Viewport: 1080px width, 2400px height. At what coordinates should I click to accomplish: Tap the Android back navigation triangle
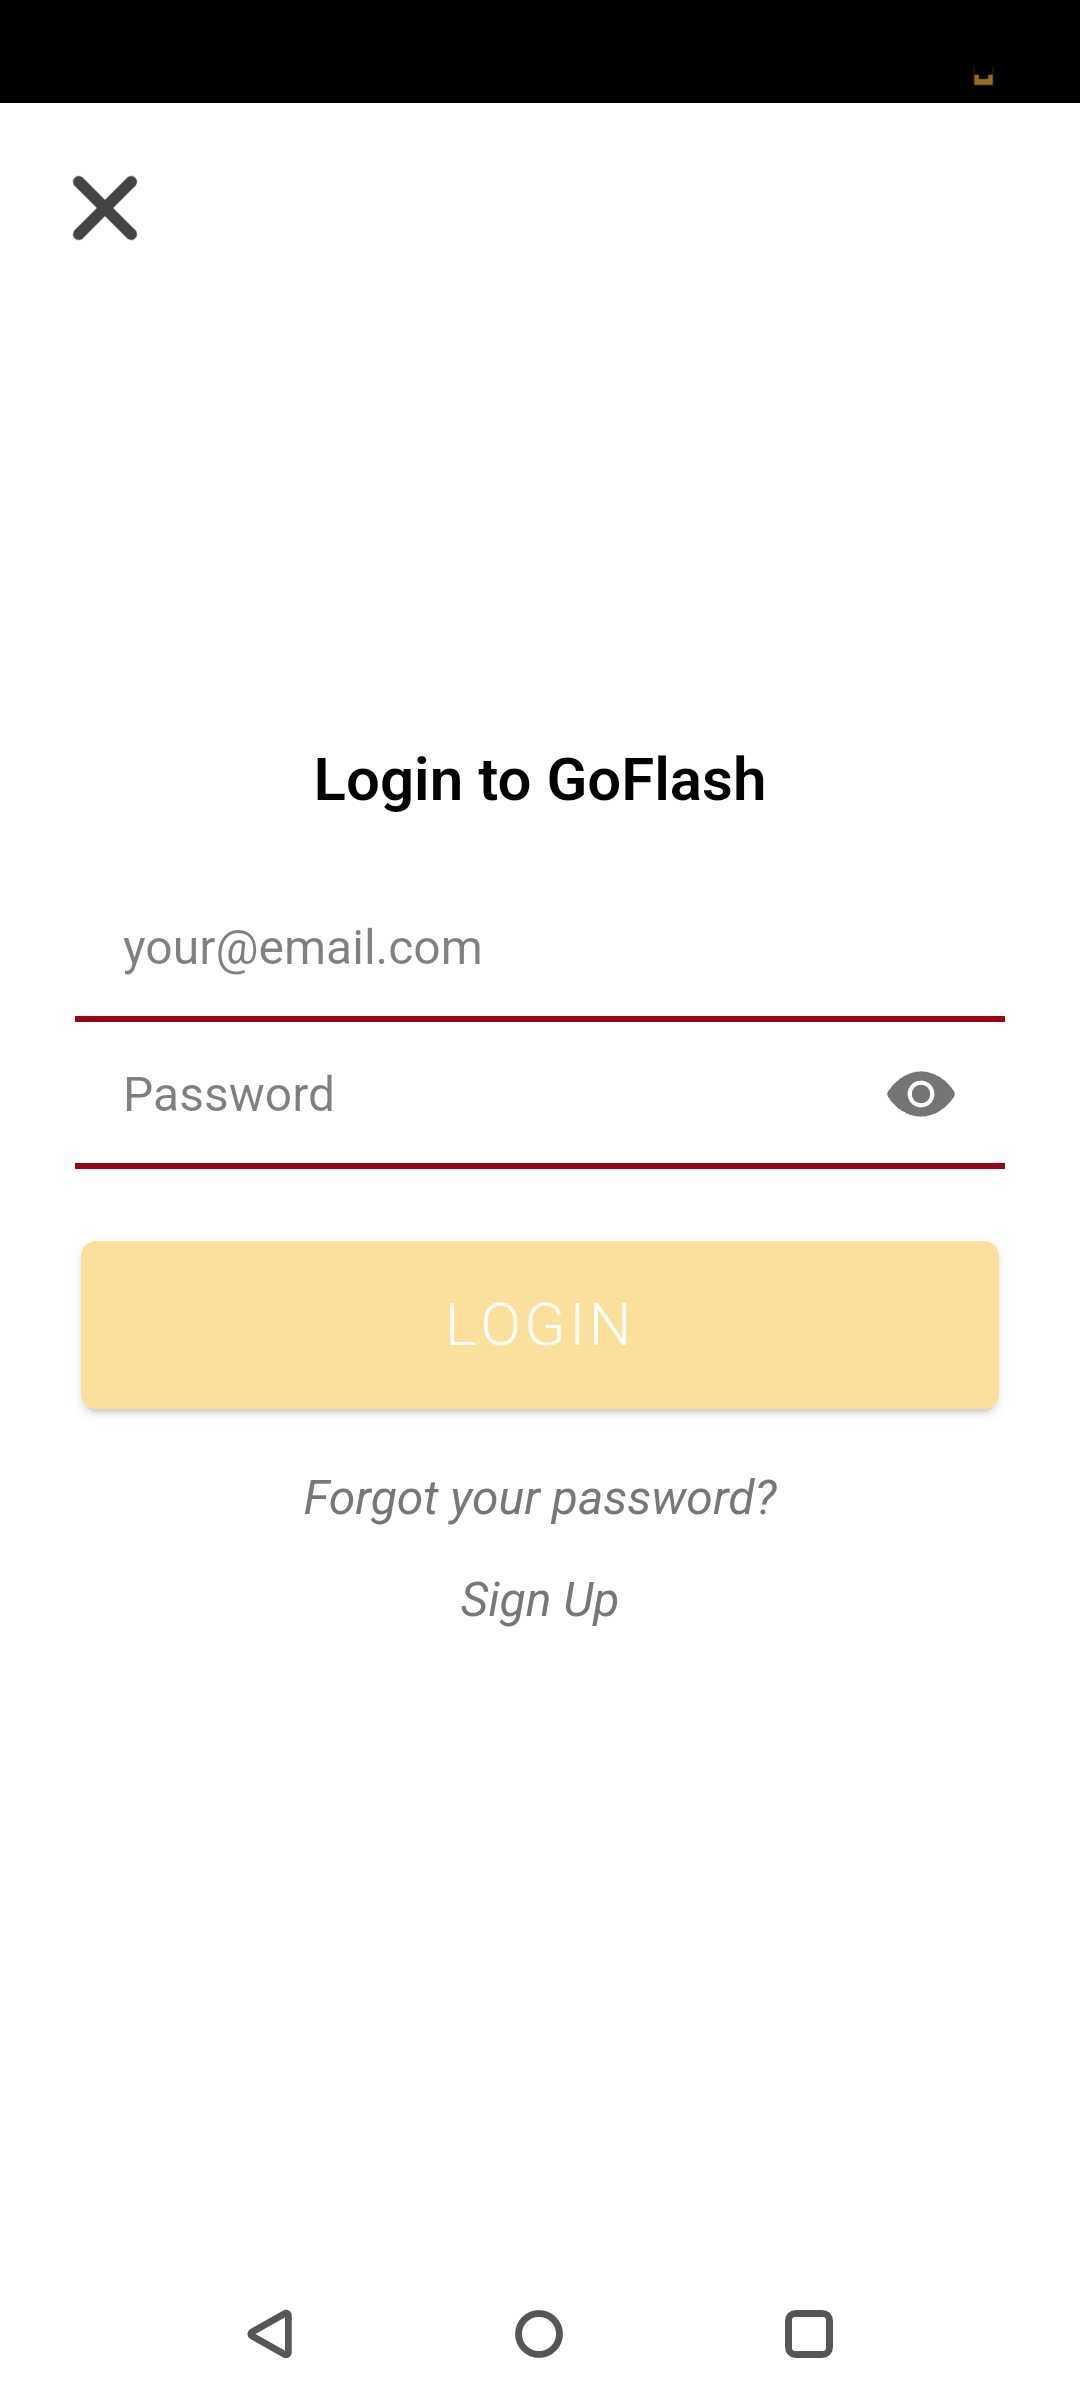tap(270, 2334)
